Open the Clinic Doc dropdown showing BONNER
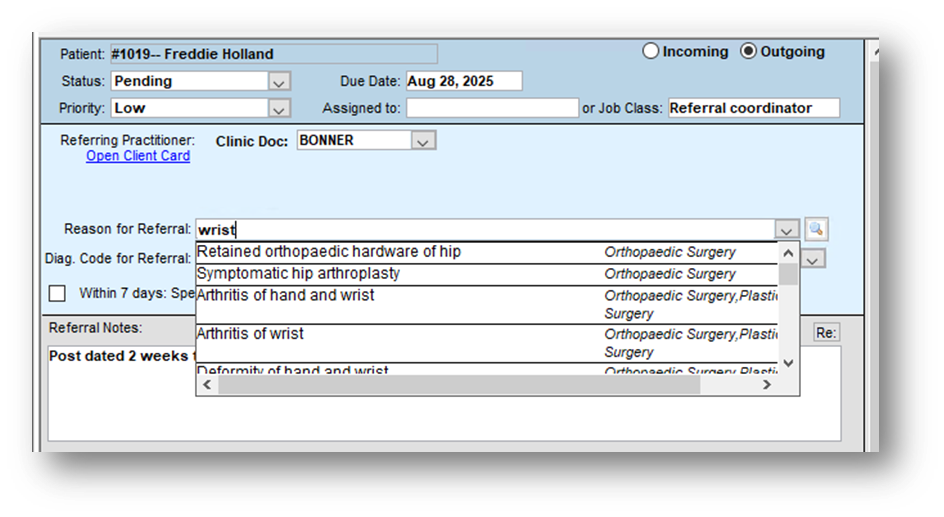Image resolution: width=944 pixels, height=517 pixels. click(423, 141)
